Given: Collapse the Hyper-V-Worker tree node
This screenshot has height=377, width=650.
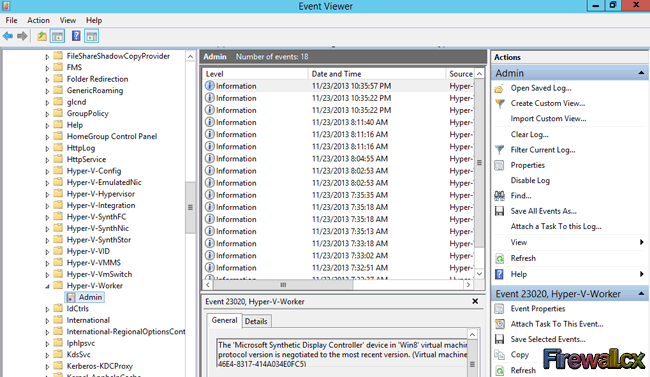Looking at the screenshot, I should [x=47, y=286].
